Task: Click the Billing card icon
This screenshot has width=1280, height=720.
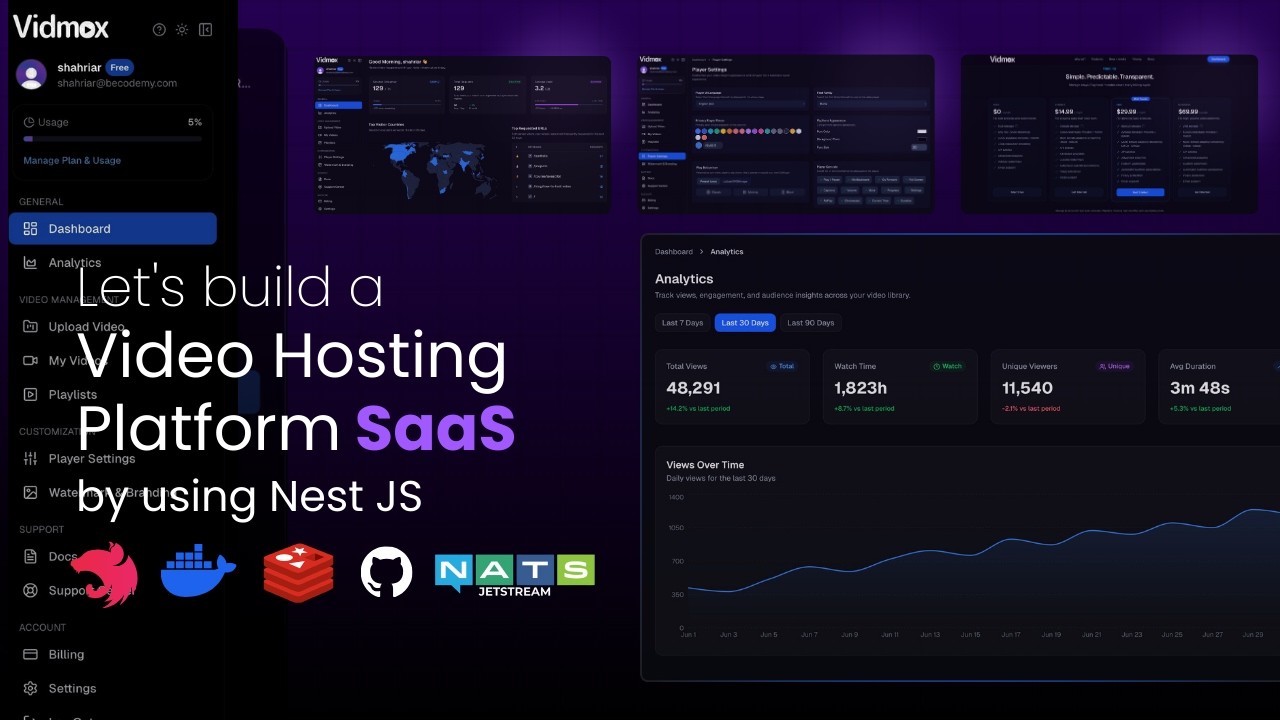Action: click(30, 654)
